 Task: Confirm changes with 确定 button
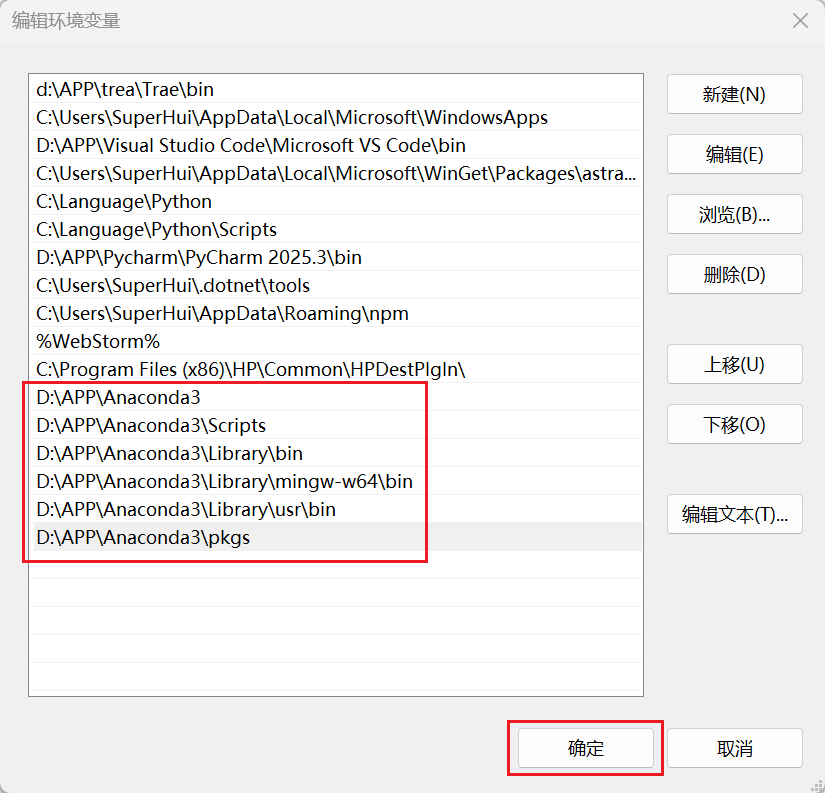tap(586, 748)
